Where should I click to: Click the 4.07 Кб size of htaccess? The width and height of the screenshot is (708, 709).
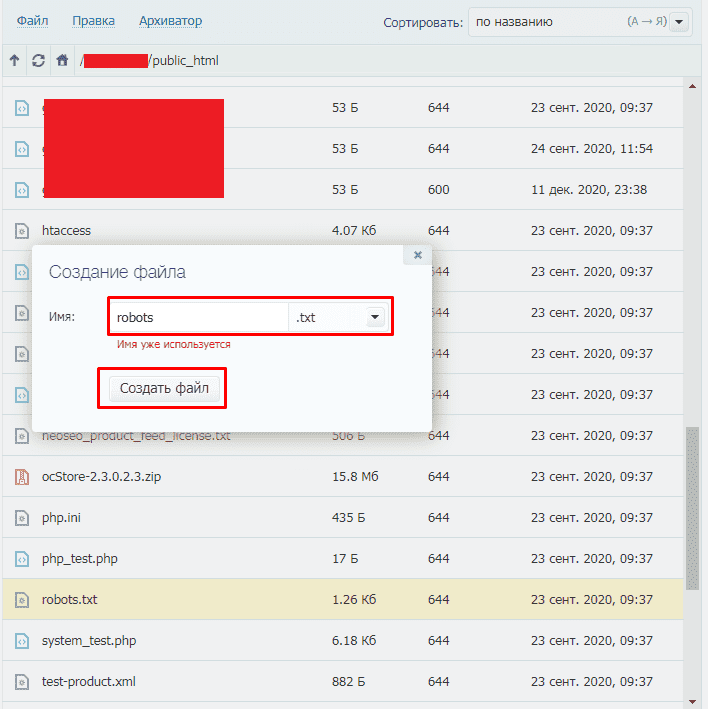354,231
